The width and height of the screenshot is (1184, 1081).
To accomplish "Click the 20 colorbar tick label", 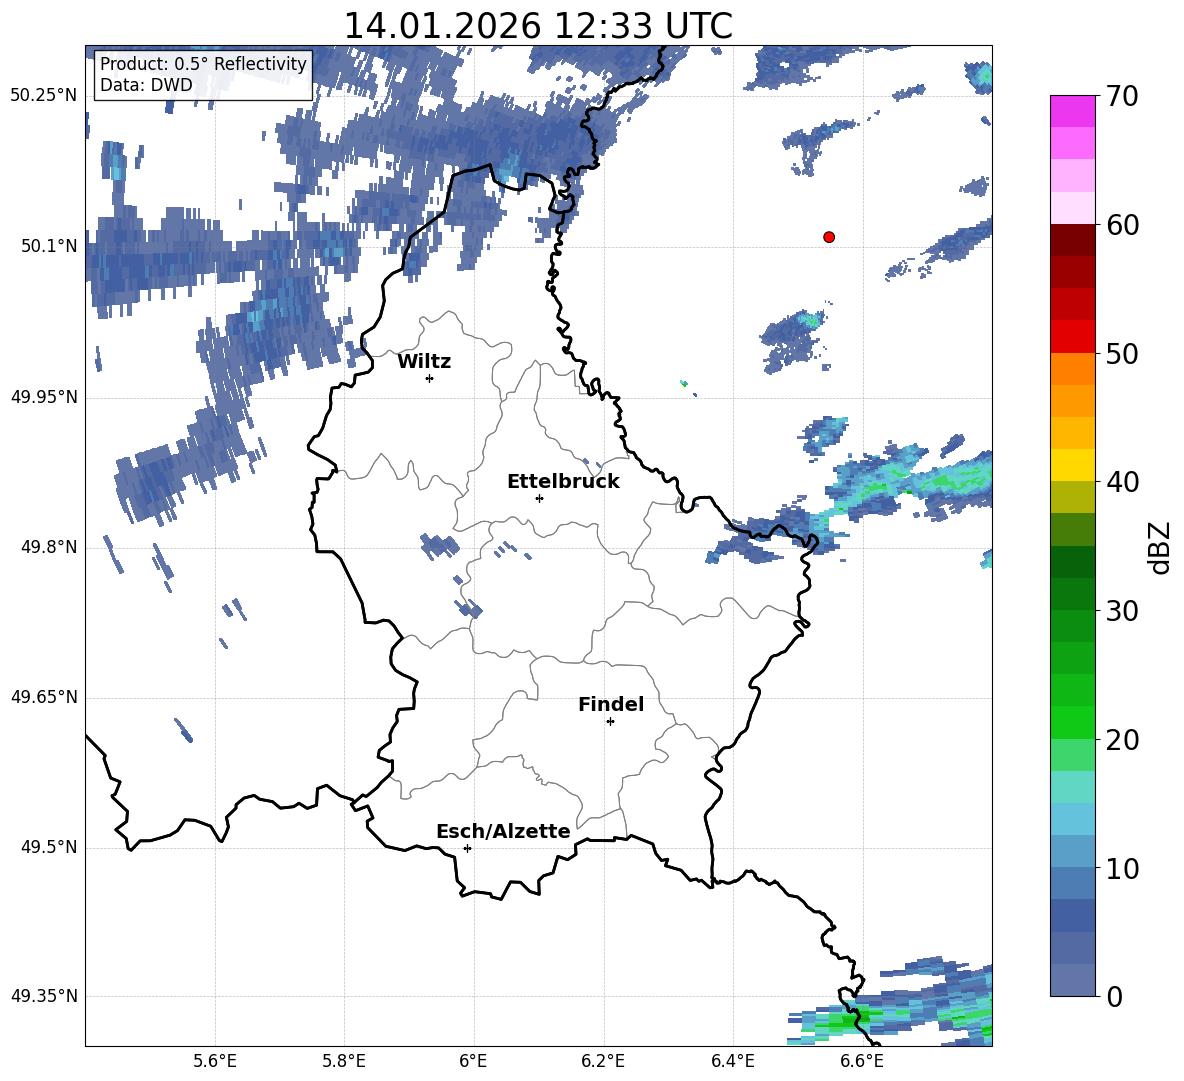I will coord(1122,740).
